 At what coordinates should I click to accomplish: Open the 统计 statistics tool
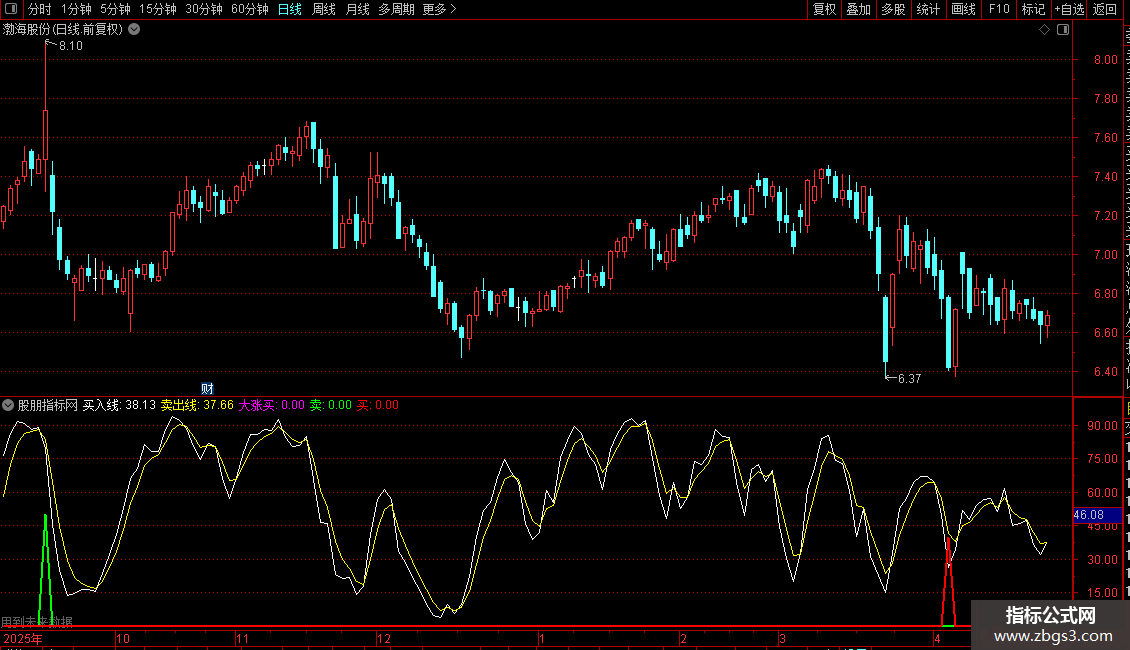pos(927,9)
